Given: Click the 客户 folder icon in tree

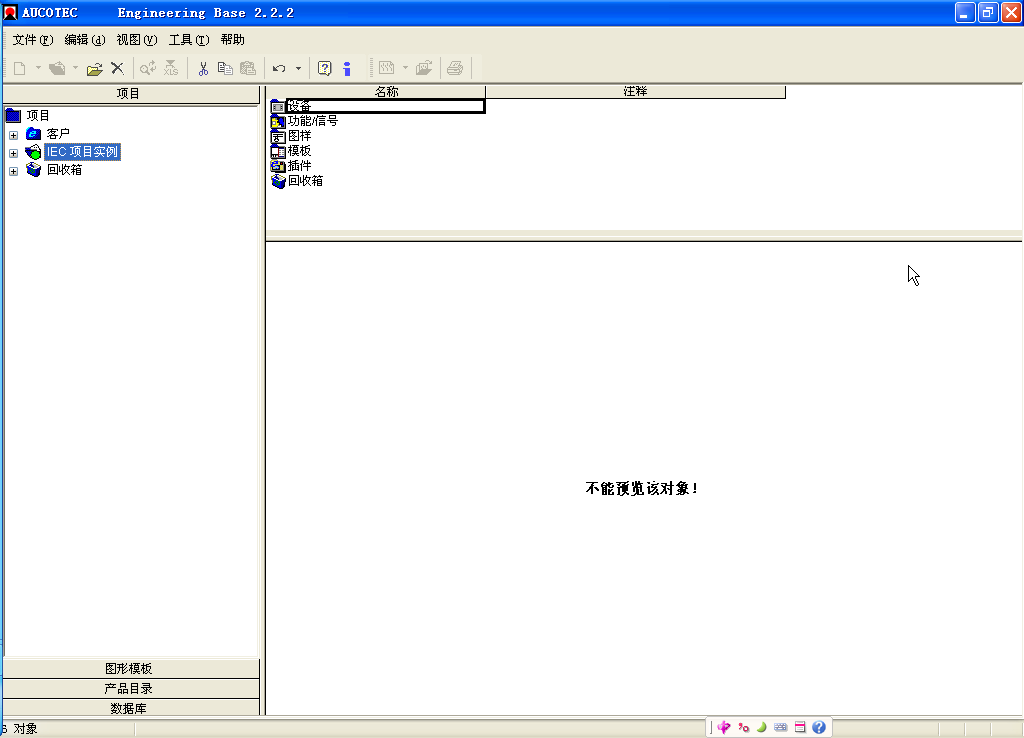Looking at the screenshot, I should tap(33, 133).
